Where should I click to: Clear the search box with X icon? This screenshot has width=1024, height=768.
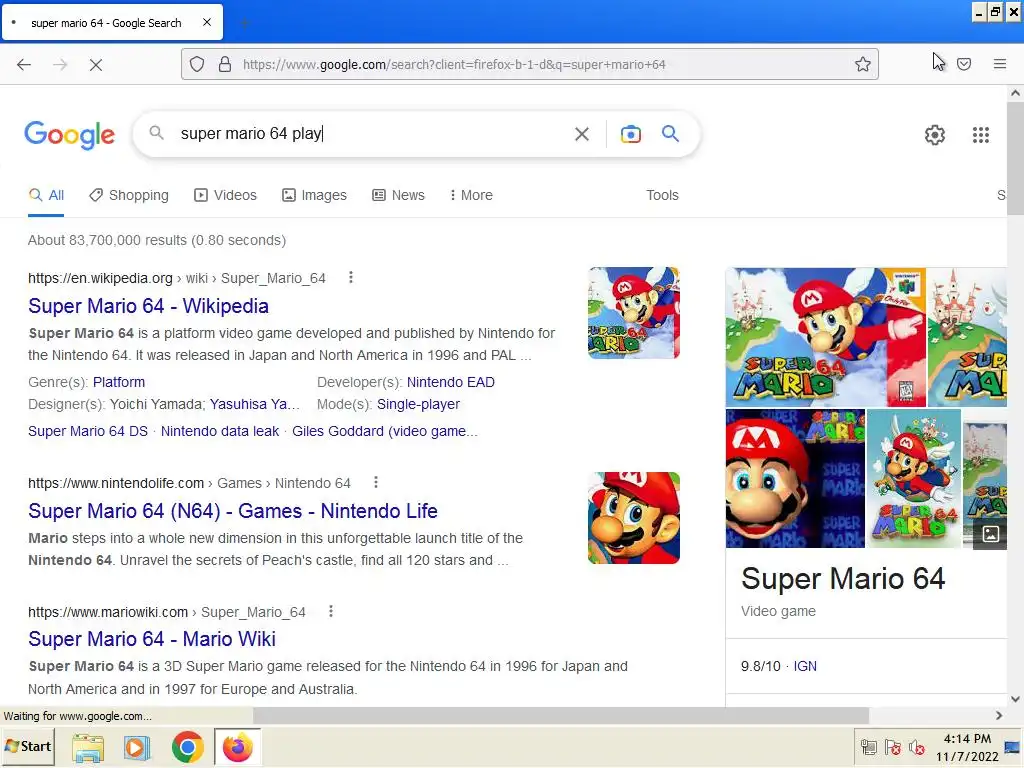coord(582,134)
